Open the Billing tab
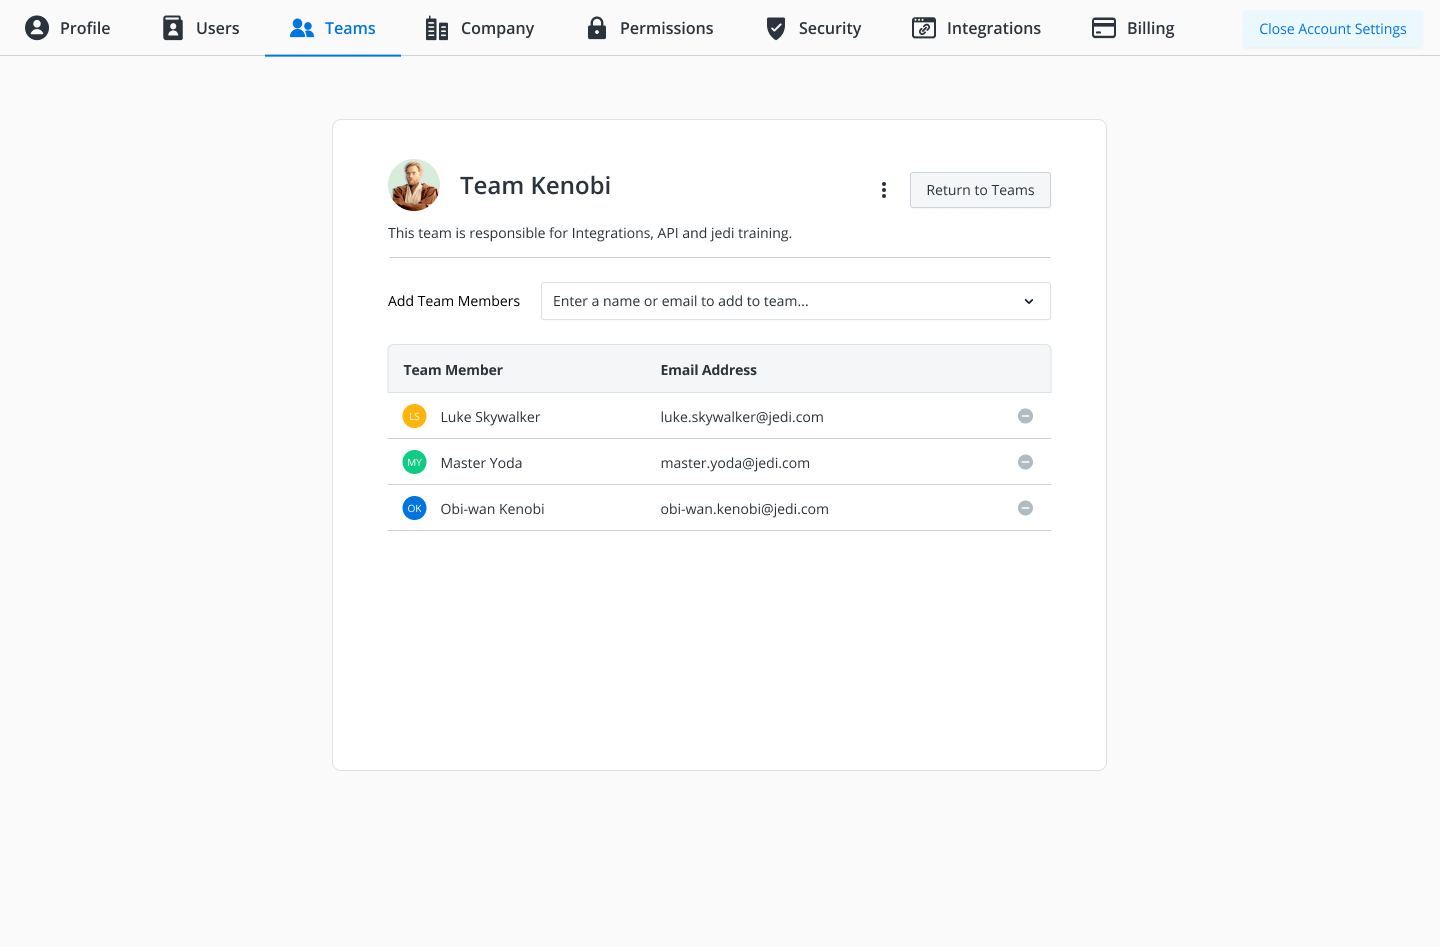This screenshot has width=1440, height=947. pyautogui.click(x=1133, y=28)
